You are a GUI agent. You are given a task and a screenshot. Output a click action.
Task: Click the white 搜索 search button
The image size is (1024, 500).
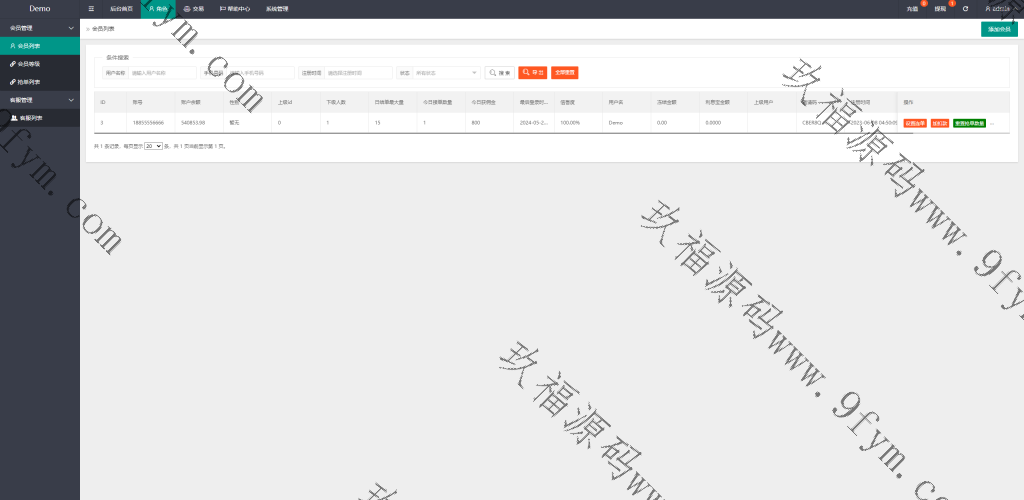pos(499,73)
